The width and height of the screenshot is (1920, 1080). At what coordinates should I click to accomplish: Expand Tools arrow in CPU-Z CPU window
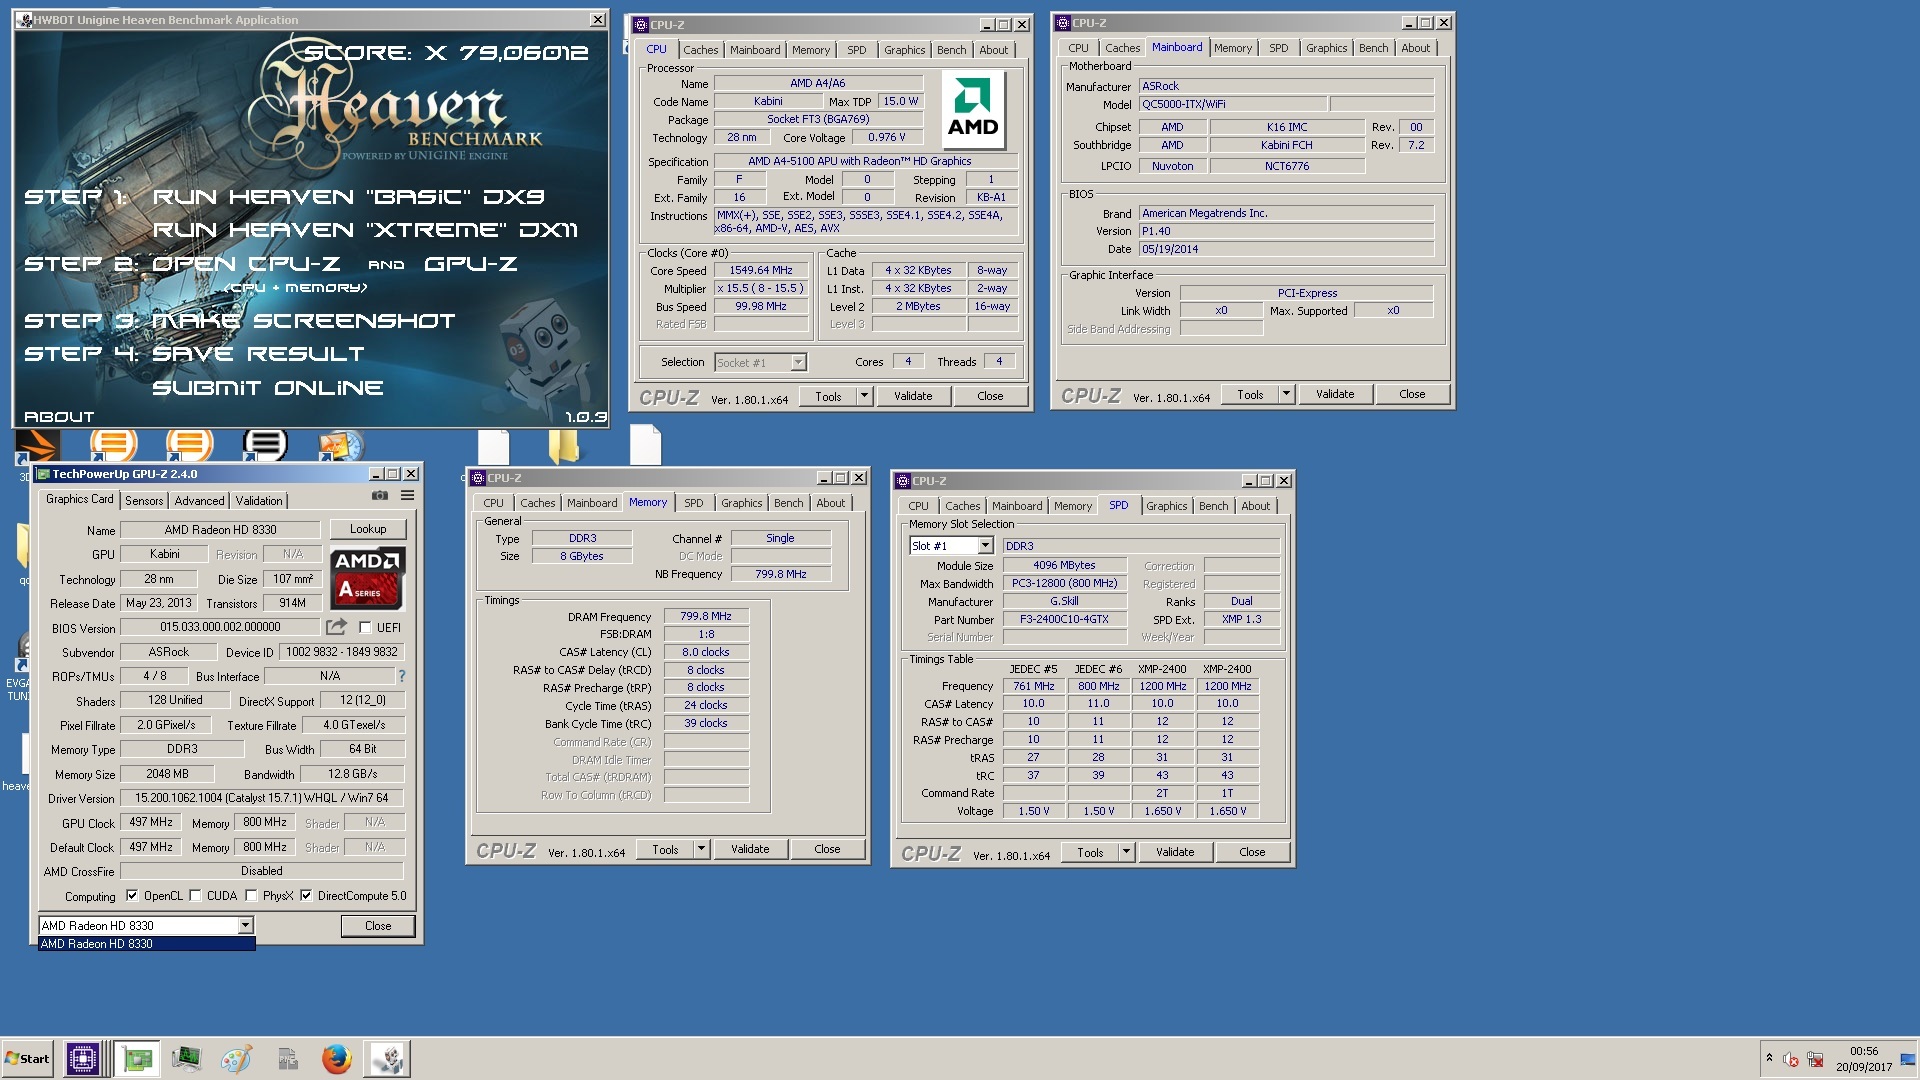[x=864, y=396]
